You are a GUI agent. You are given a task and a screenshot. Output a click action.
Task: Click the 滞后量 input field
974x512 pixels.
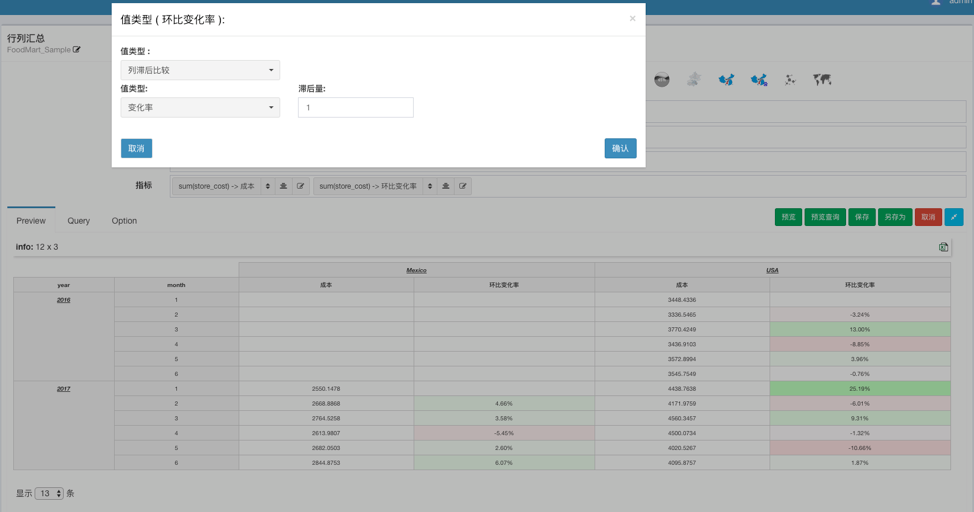click(x=355, y=107)
